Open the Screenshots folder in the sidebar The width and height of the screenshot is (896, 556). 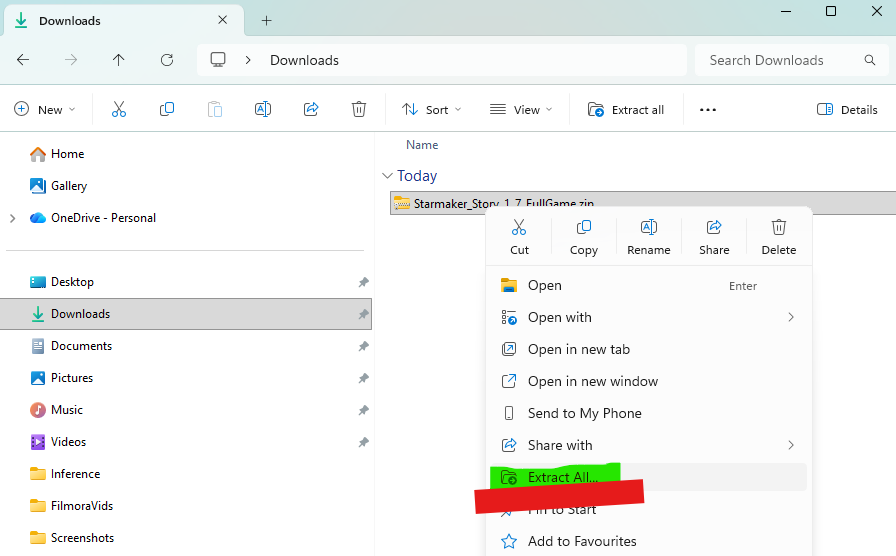72,538
